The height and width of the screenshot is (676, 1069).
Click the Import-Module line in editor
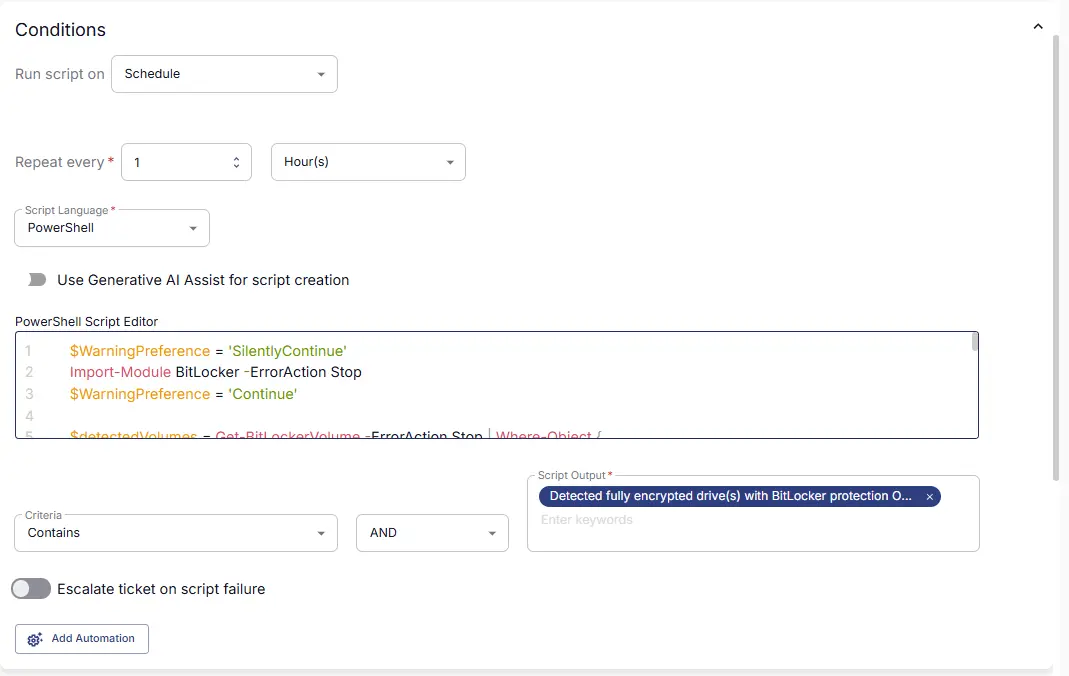click(215, 372)
